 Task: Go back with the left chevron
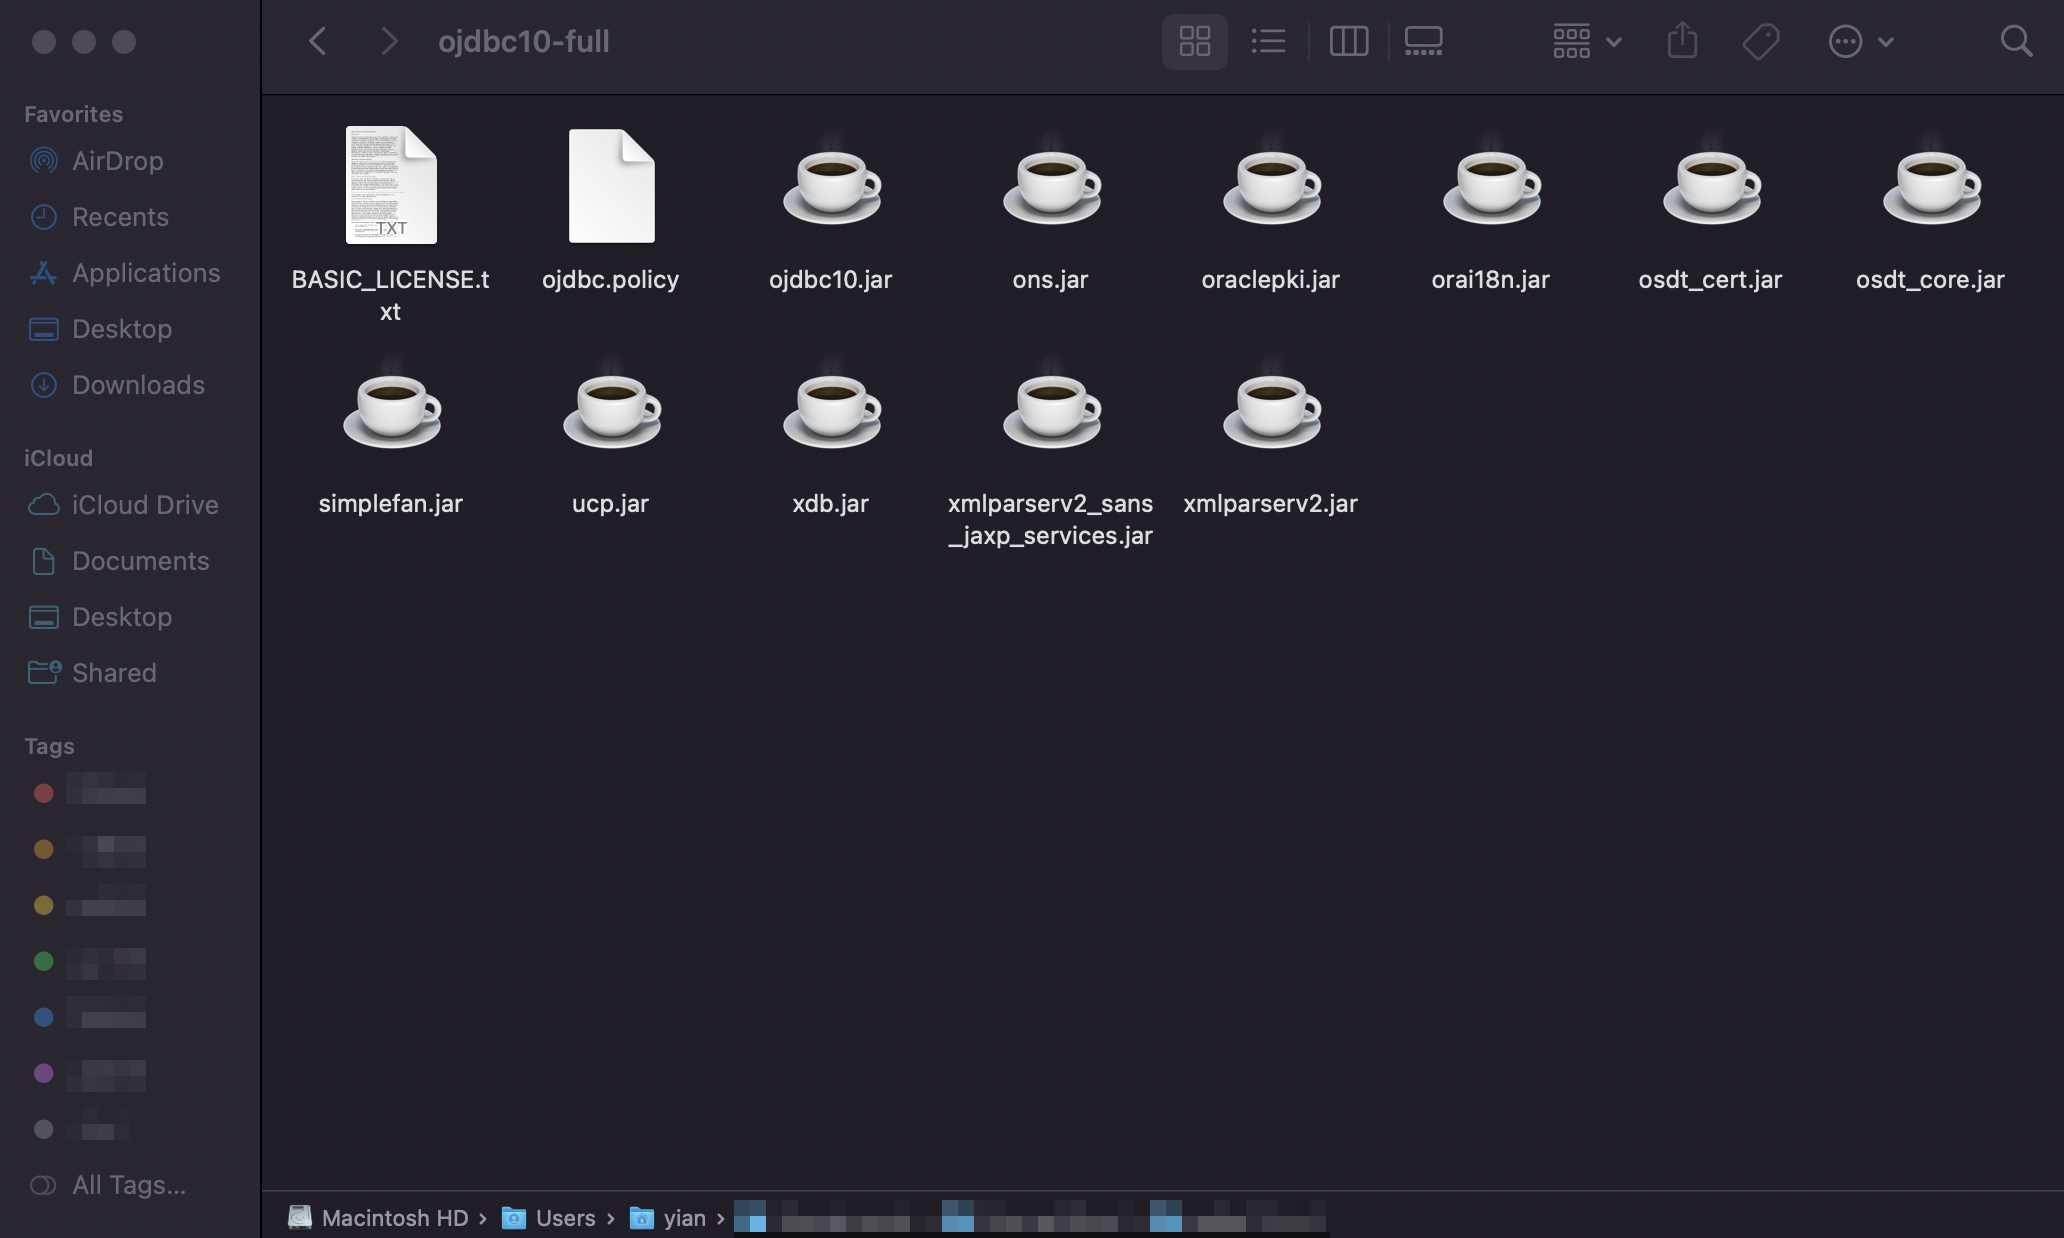(x=318, y=41)
